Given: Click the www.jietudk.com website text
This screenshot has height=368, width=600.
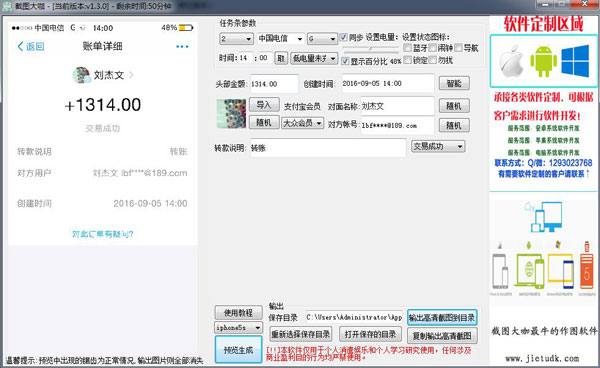Looking at the screenshot, I should click(542, 358).
